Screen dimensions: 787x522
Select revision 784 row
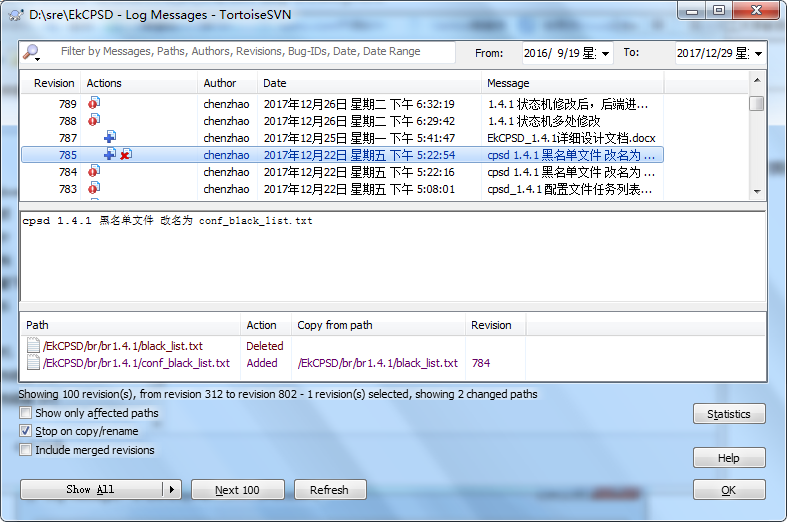(x=342, y=172)
